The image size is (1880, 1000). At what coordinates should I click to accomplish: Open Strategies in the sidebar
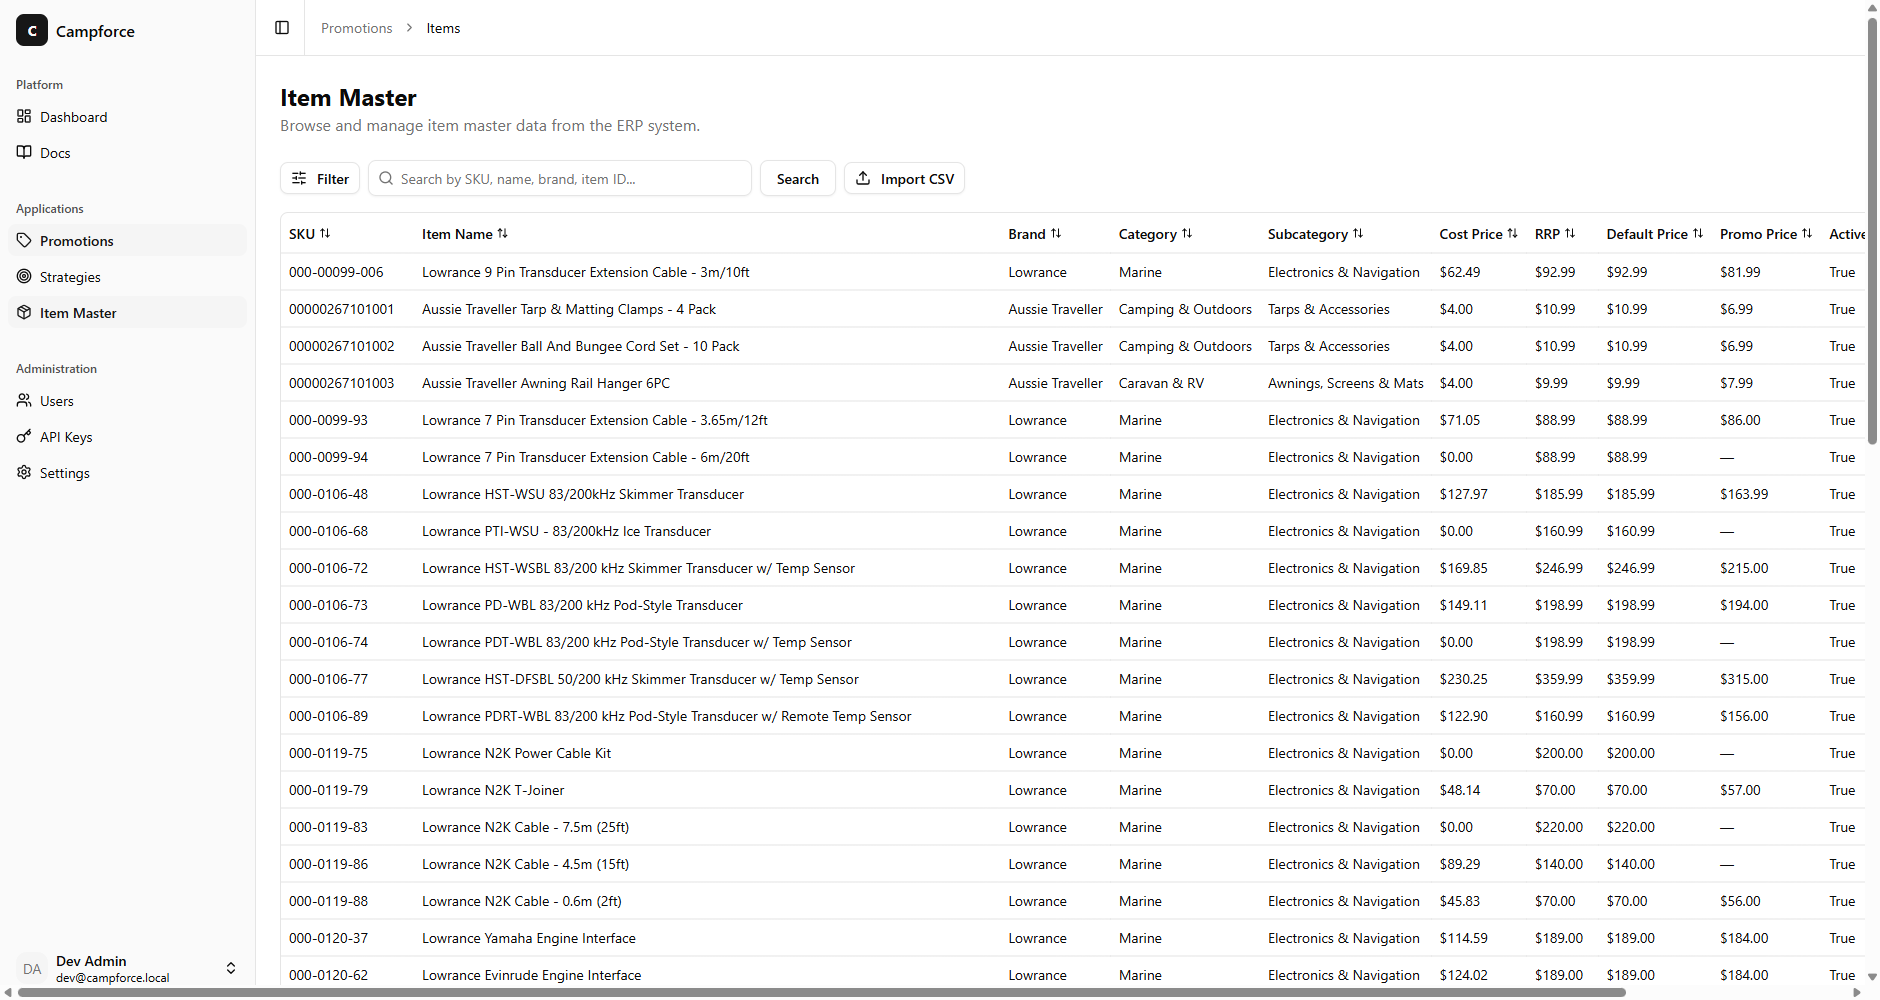[128, 277]
